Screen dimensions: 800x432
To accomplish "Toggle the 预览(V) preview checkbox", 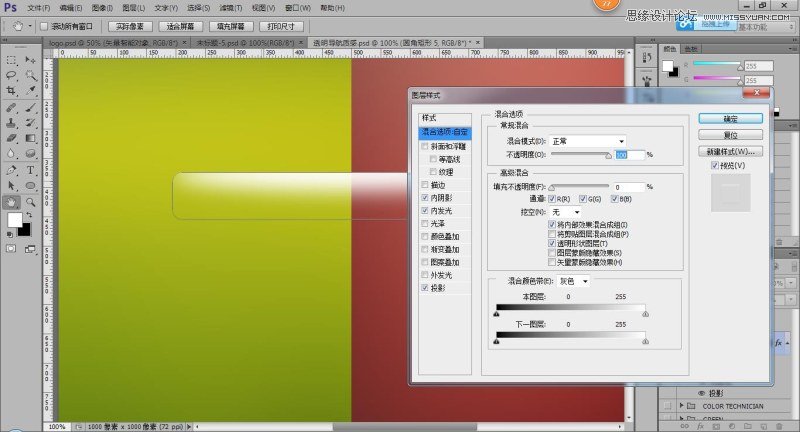I will tap(715, 165).
